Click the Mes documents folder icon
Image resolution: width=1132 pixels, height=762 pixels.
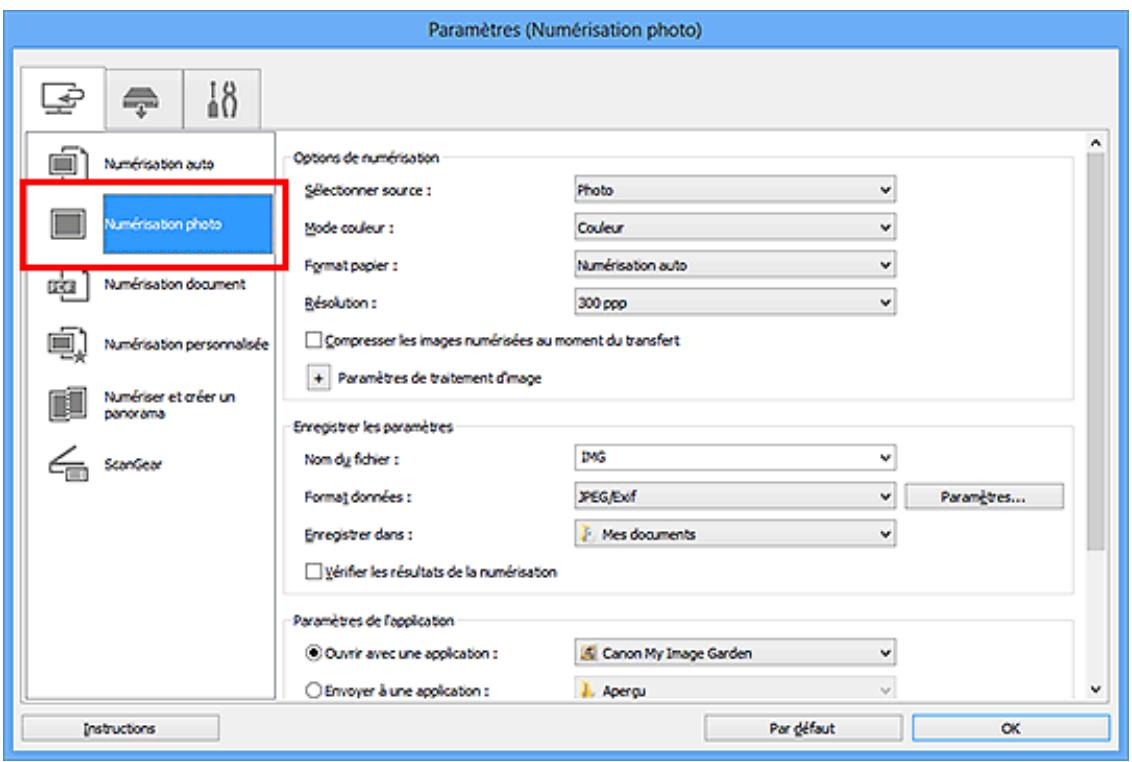(x=588, y=534)
